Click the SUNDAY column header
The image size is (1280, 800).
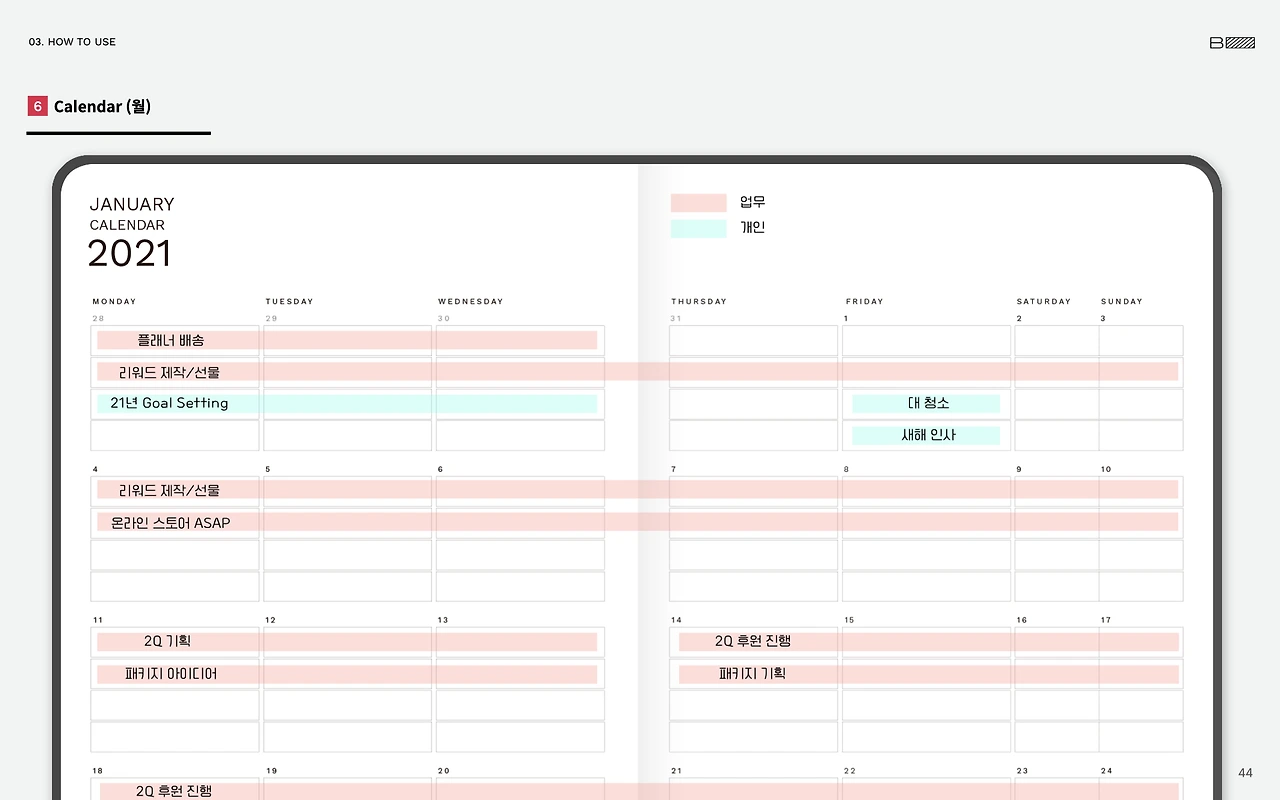pos(1122,301)
